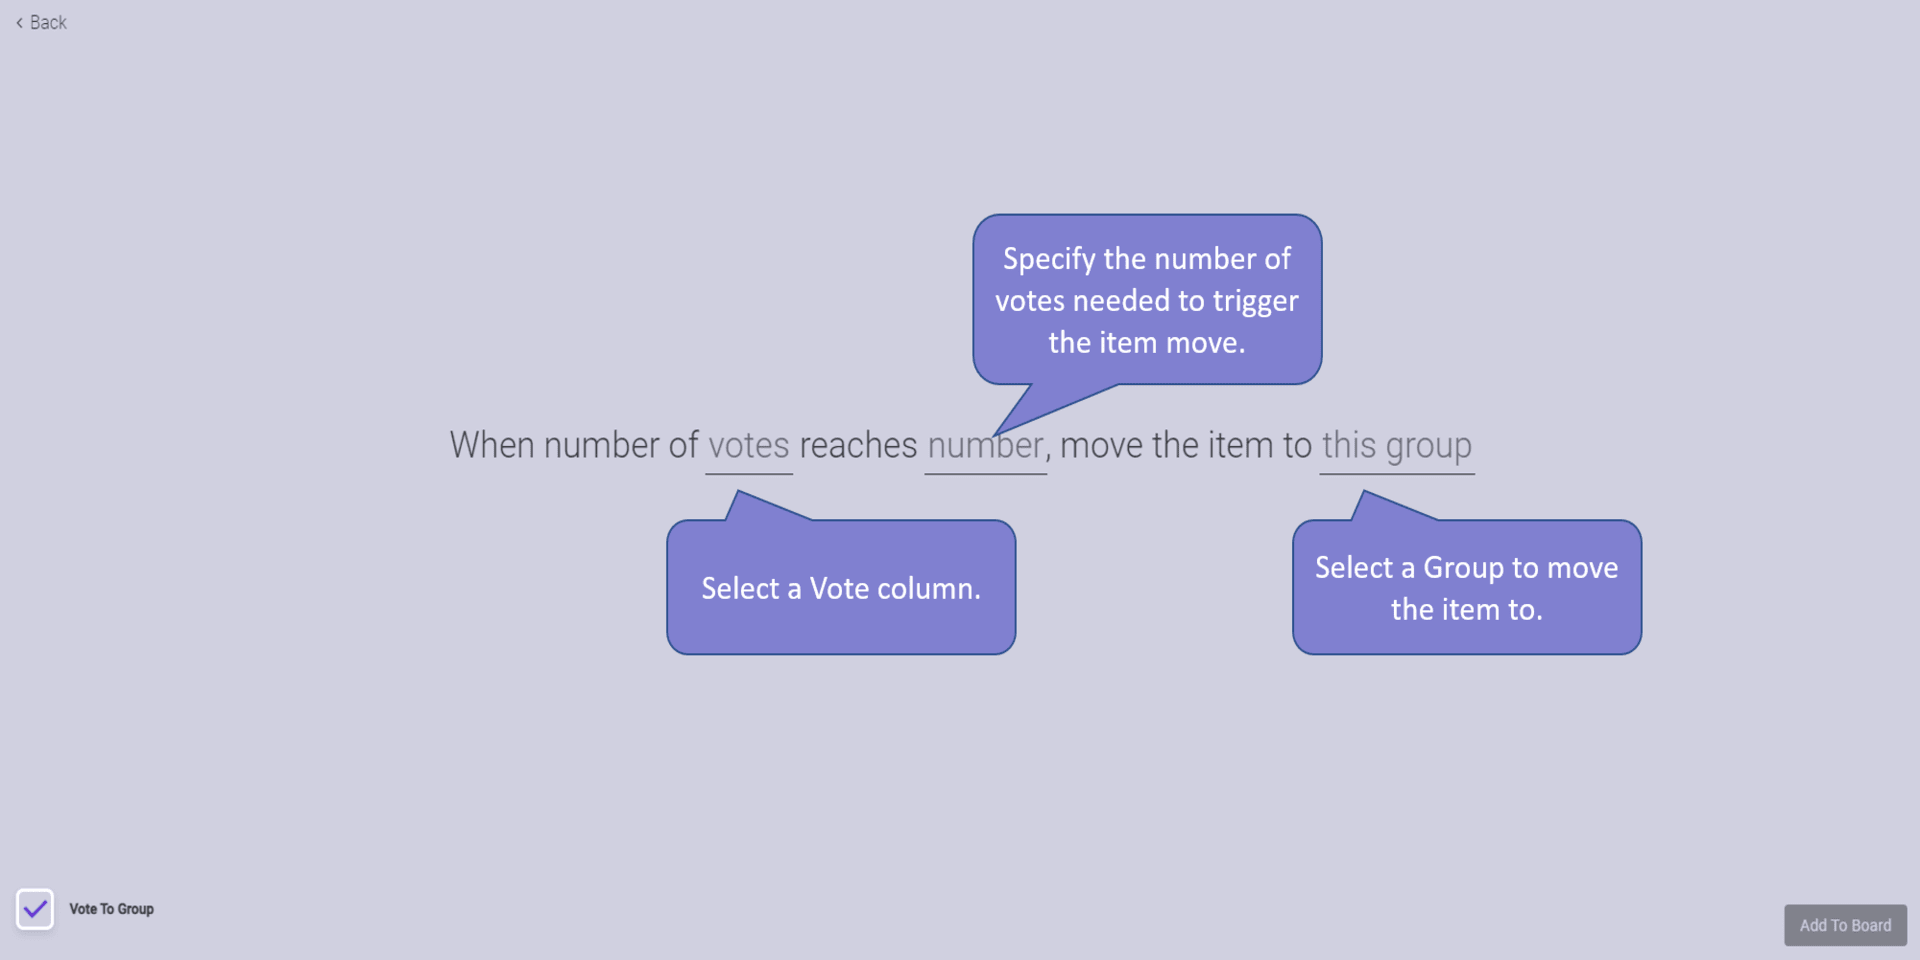Click the 'Specify the number of votes' callout
1920x960 pixels.
point(1147,299)
